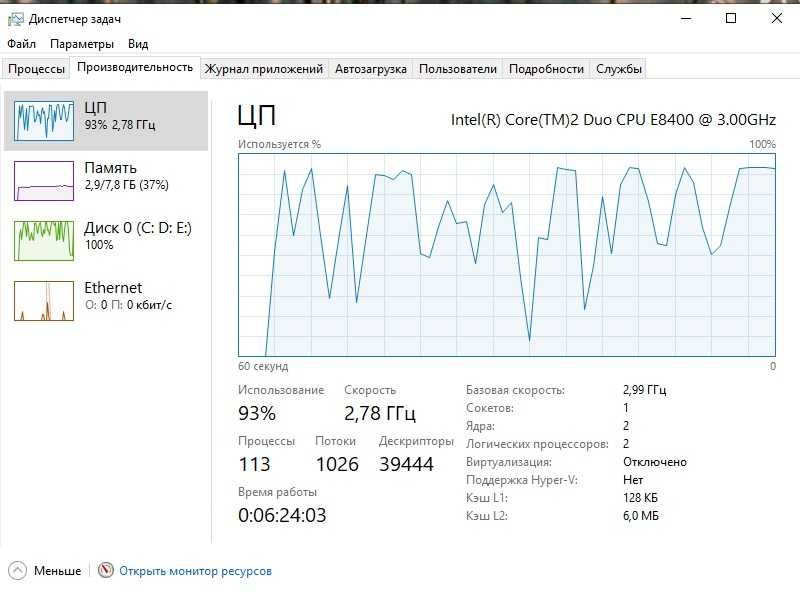Click the 2,78 ГГц Скорость value
The image size is (800, 592).
point(380,413)
